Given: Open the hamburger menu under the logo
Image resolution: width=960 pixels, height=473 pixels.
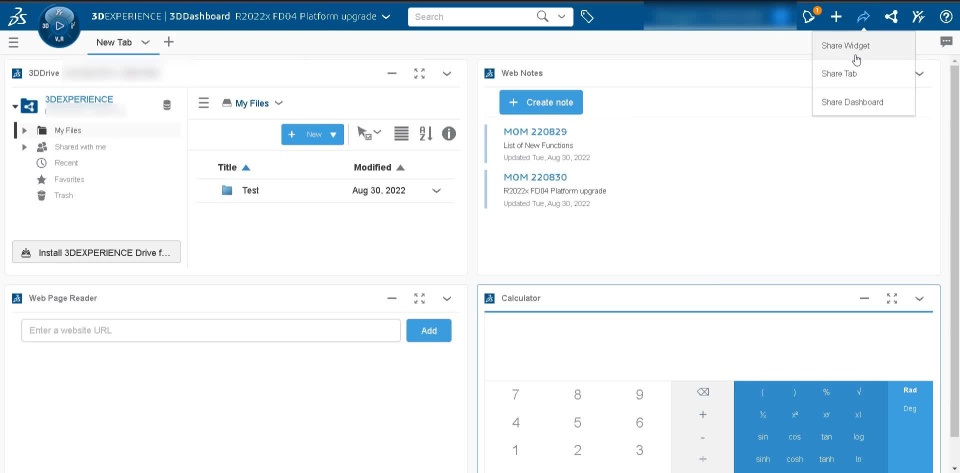Looking at the screenshot, I should [x=13, y=42].
